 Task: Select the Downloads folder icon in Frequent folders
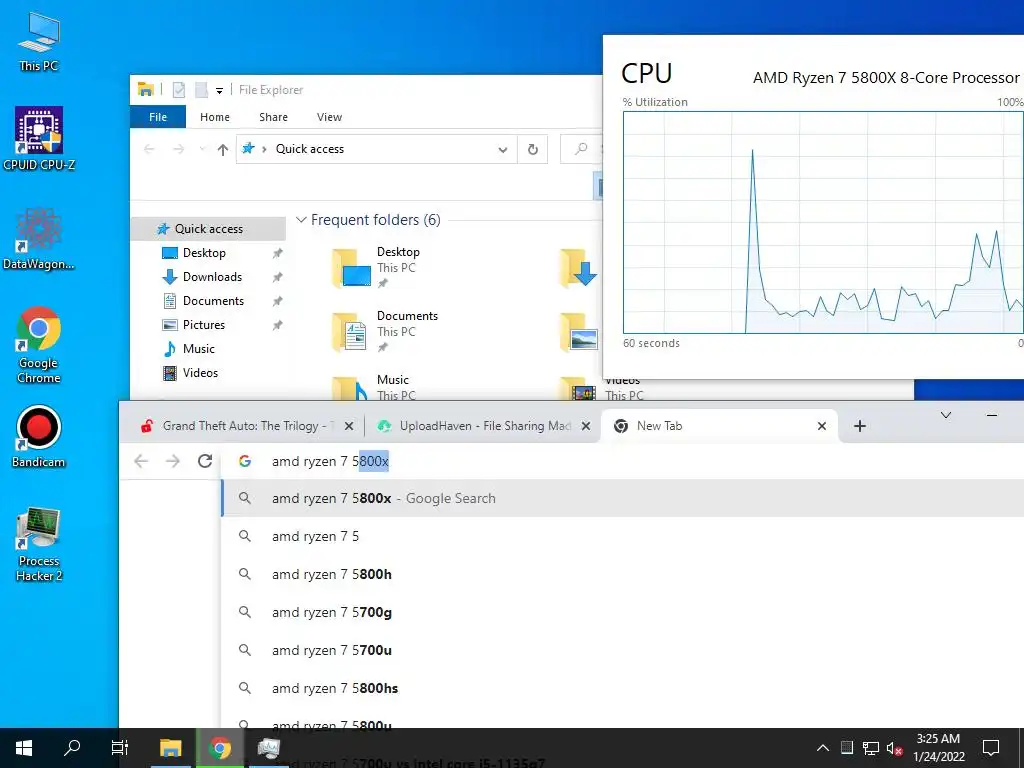tap(579, 268)
